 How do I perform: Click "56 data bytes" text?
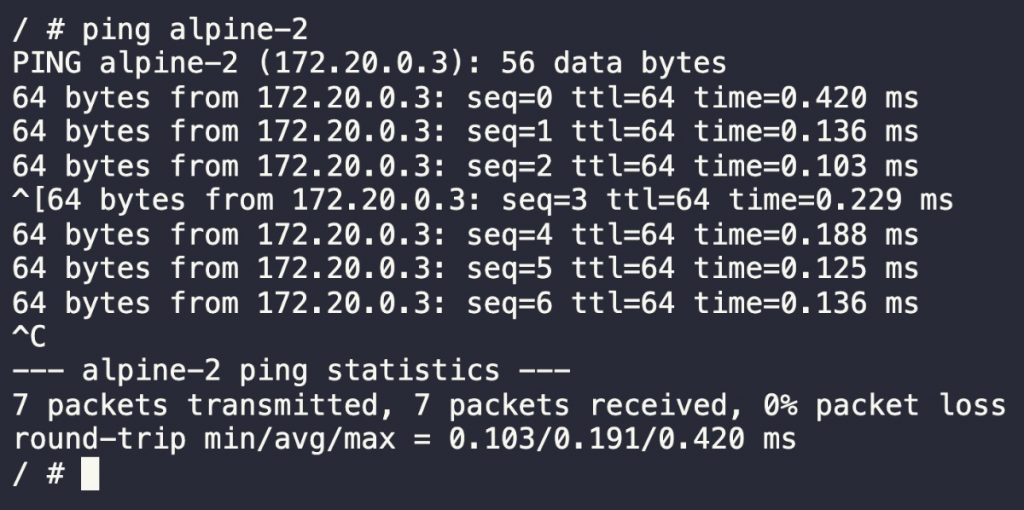[614, 64]
